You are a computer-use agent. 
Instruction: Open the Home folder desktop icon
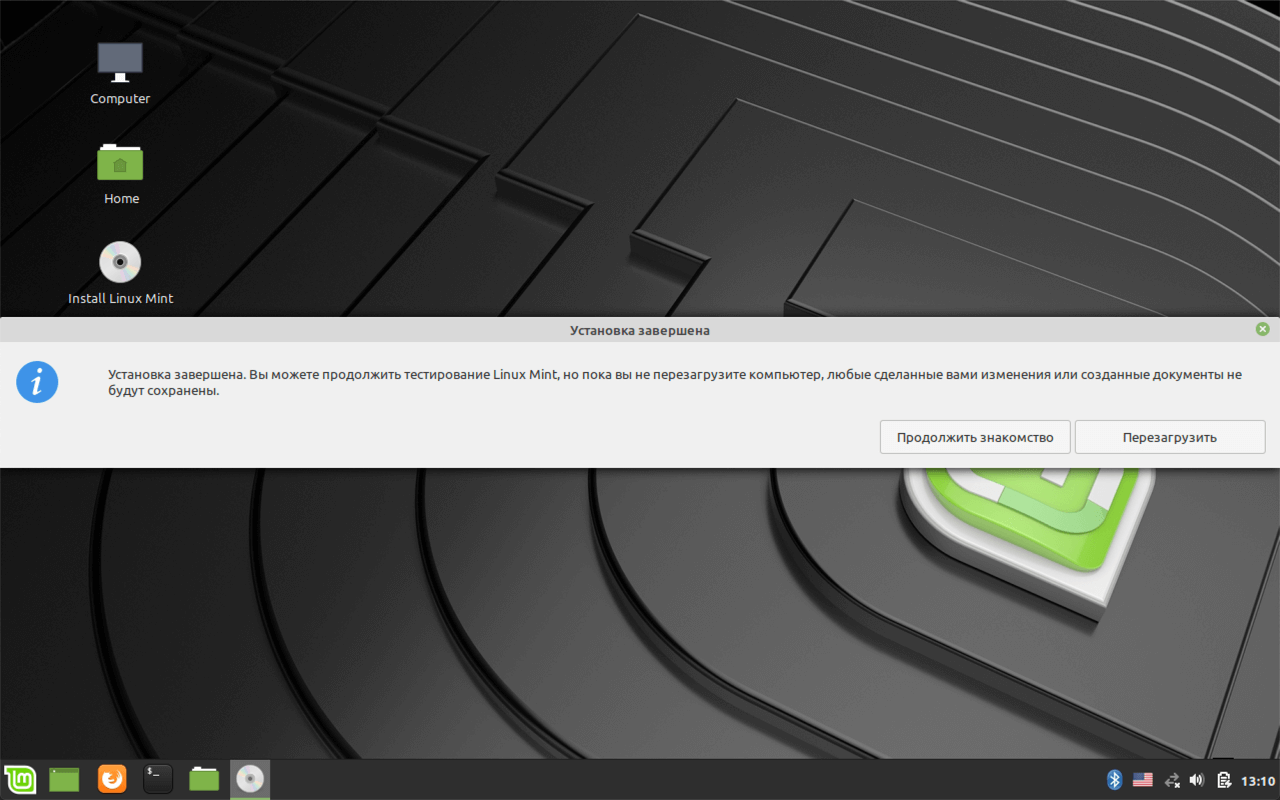[120, 162]
